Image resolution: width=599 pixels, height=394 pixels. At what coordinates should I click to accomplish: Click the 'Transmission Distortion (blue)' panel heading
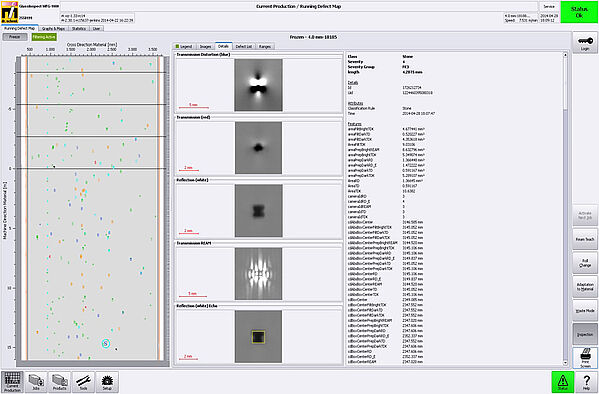tap(203, 55)
